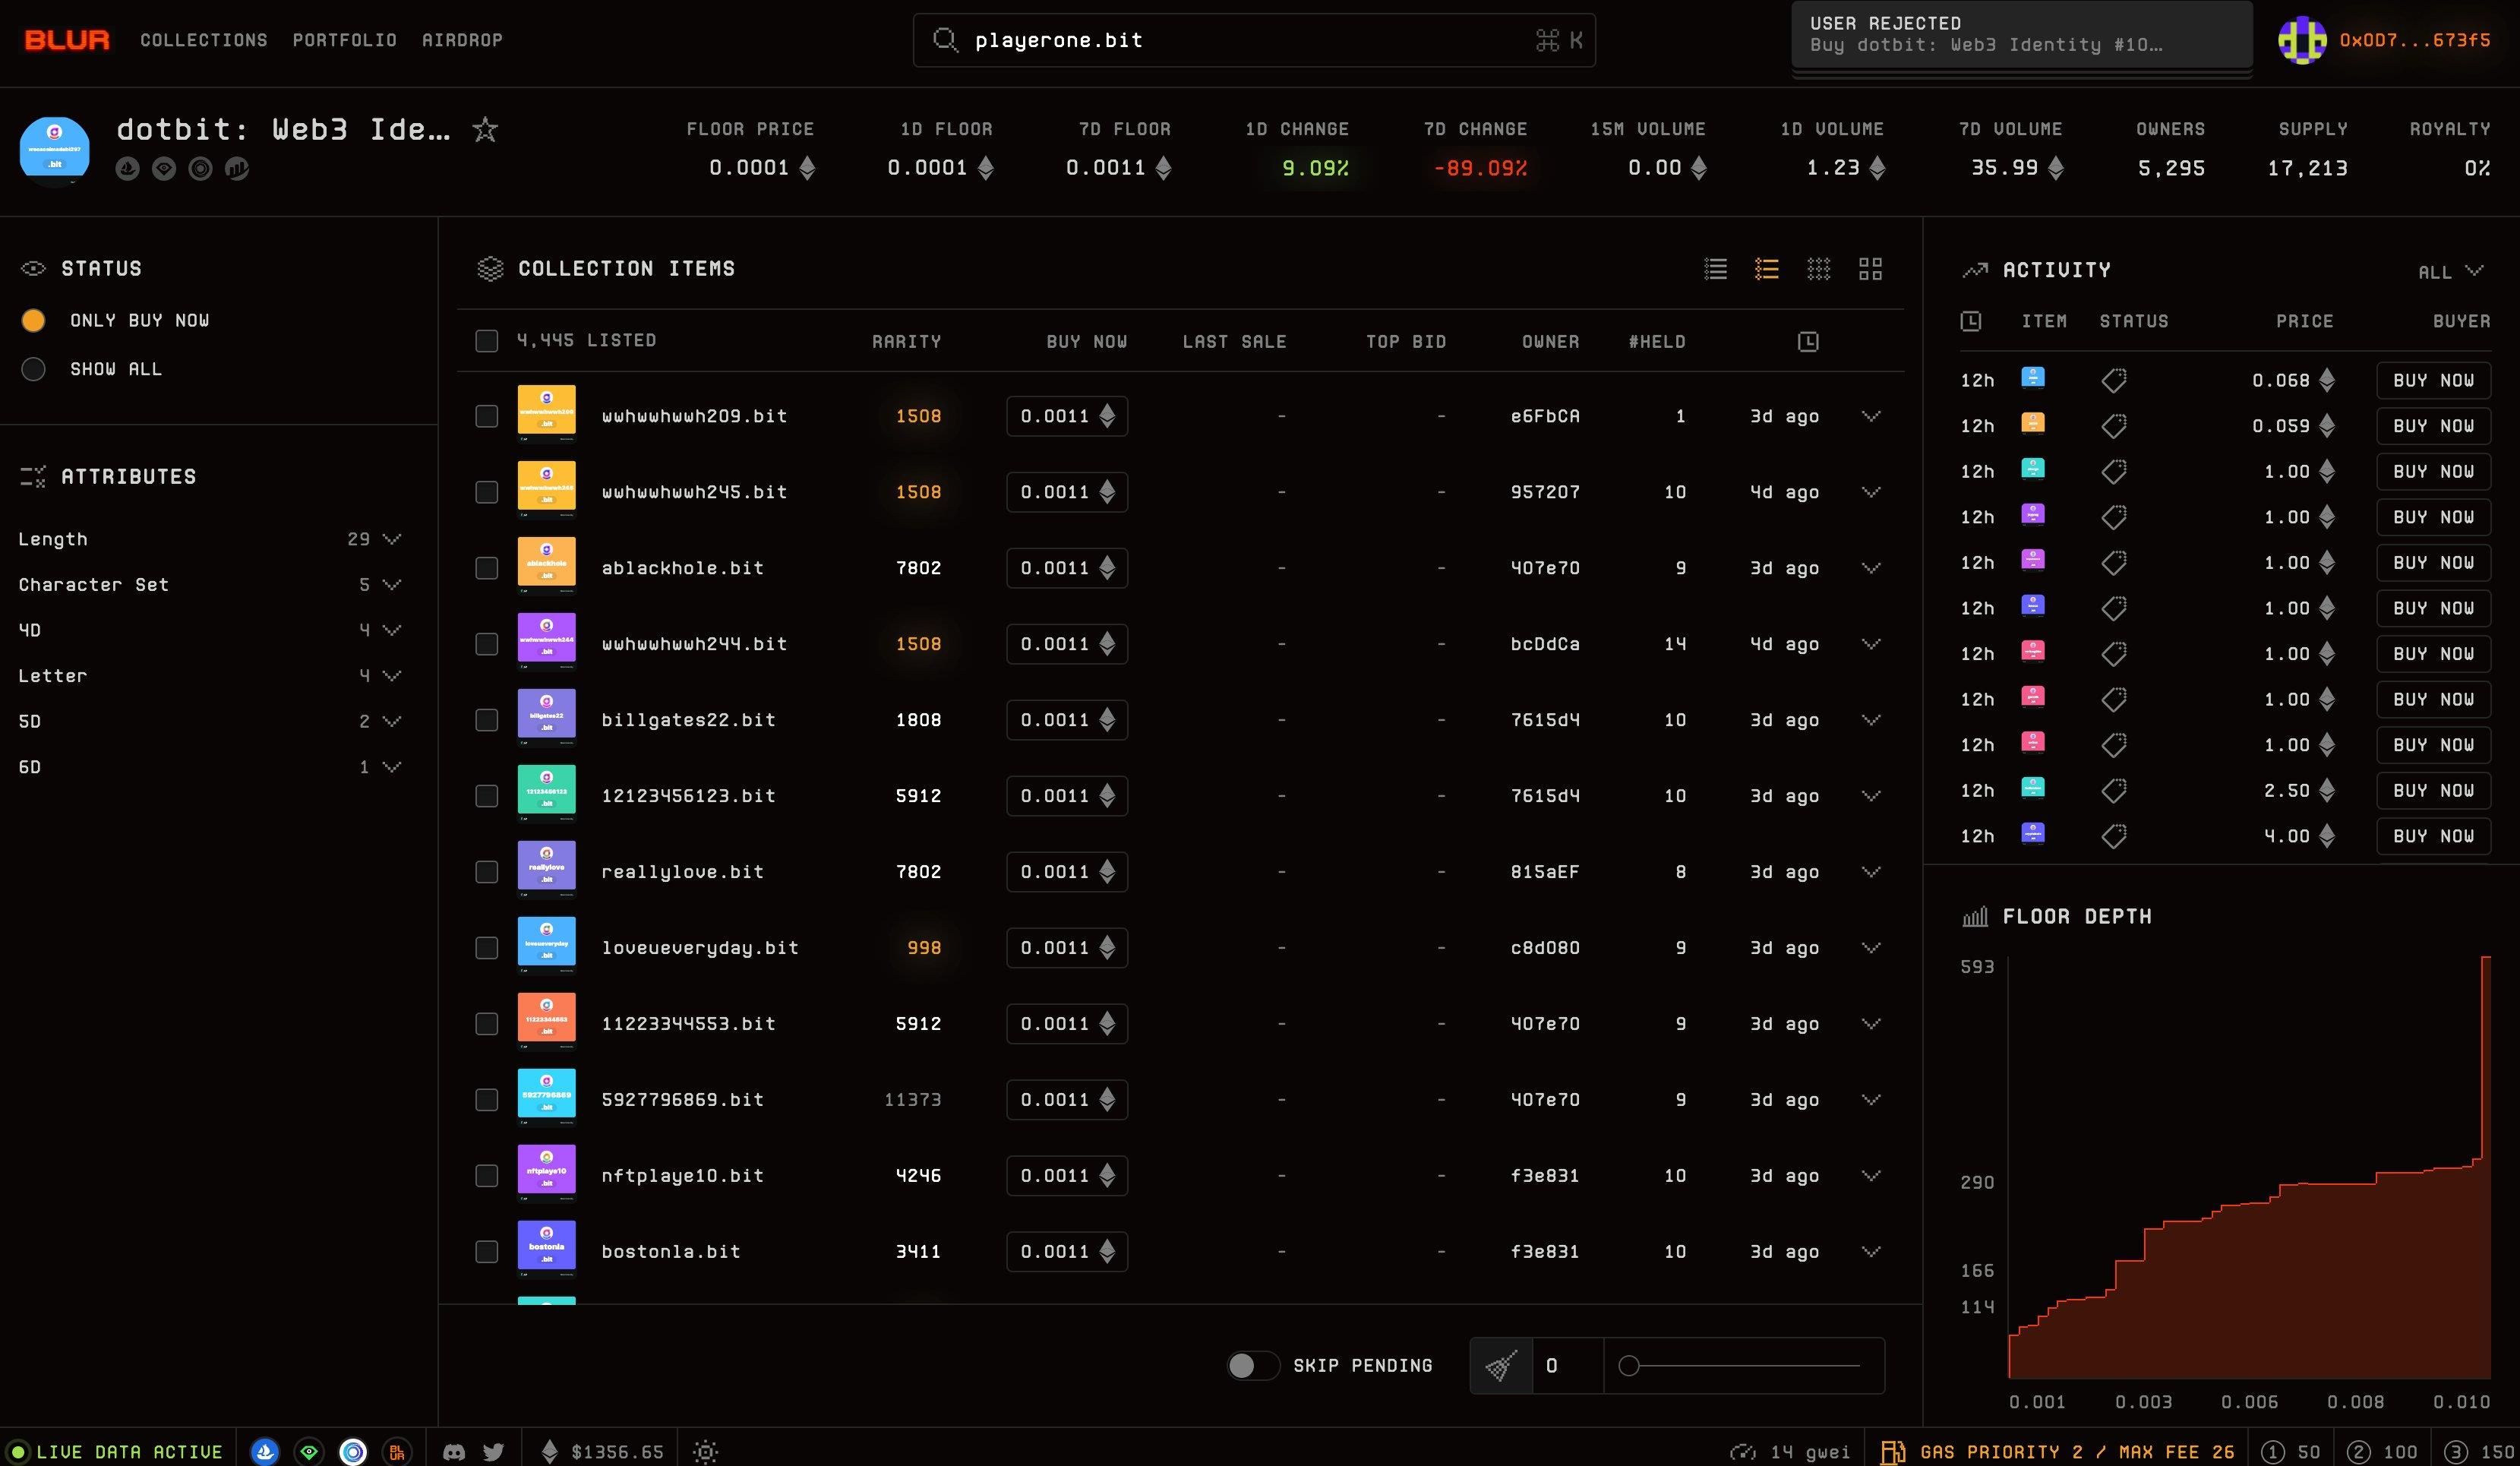Open theme settings gear icon in footer
2520x1466 pixels.
[705, 1452]
